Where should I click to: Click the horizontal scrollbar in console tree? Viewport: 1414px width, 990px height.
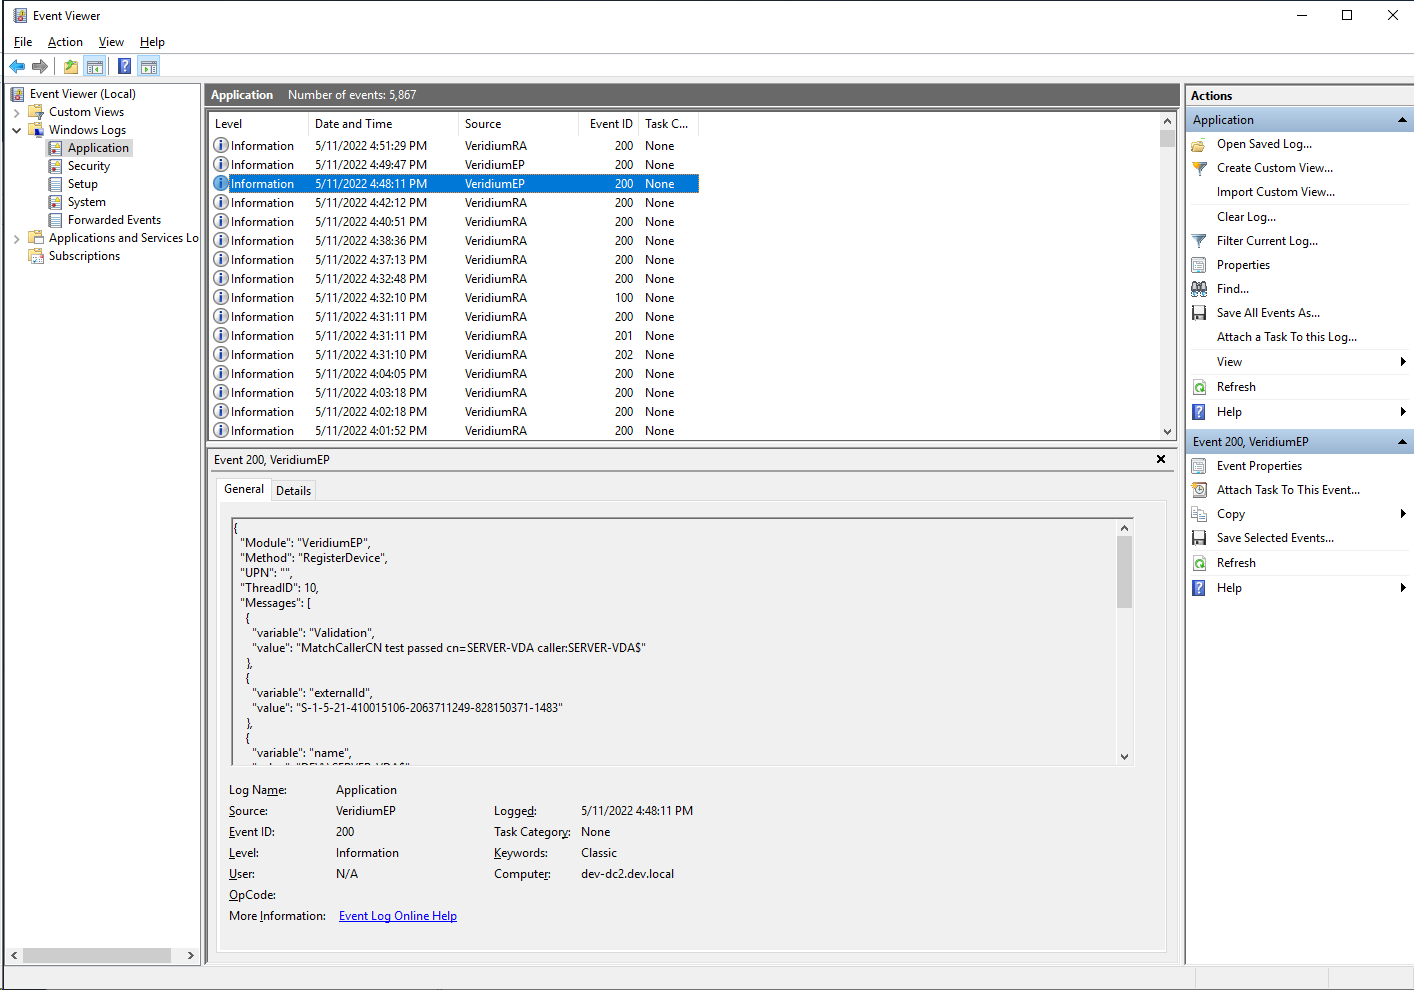[x=97, y=956]
